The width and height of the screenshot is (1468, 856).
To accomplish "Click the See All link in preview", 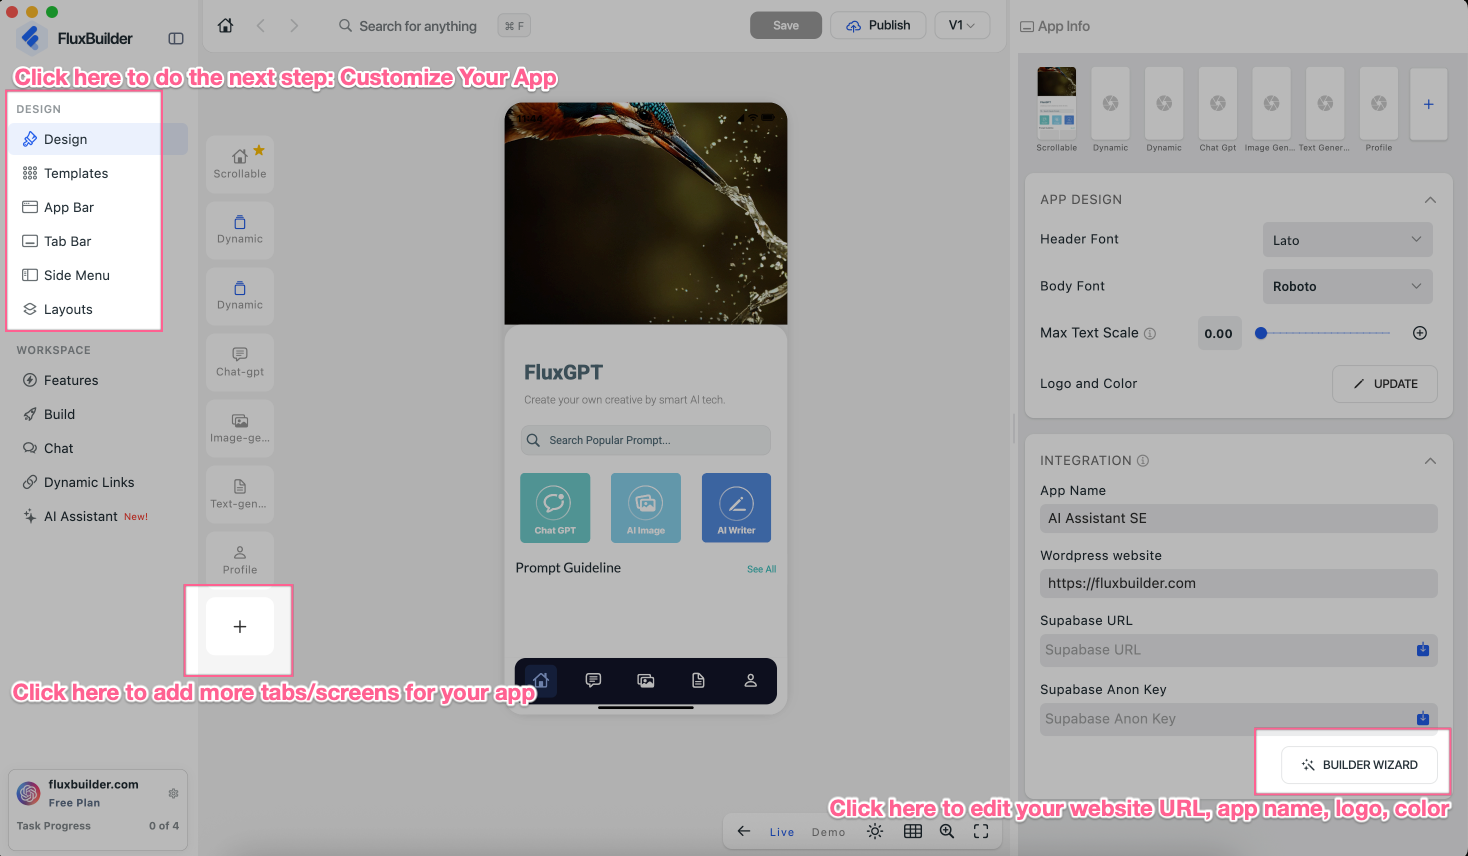I will [x=762, y=569].
